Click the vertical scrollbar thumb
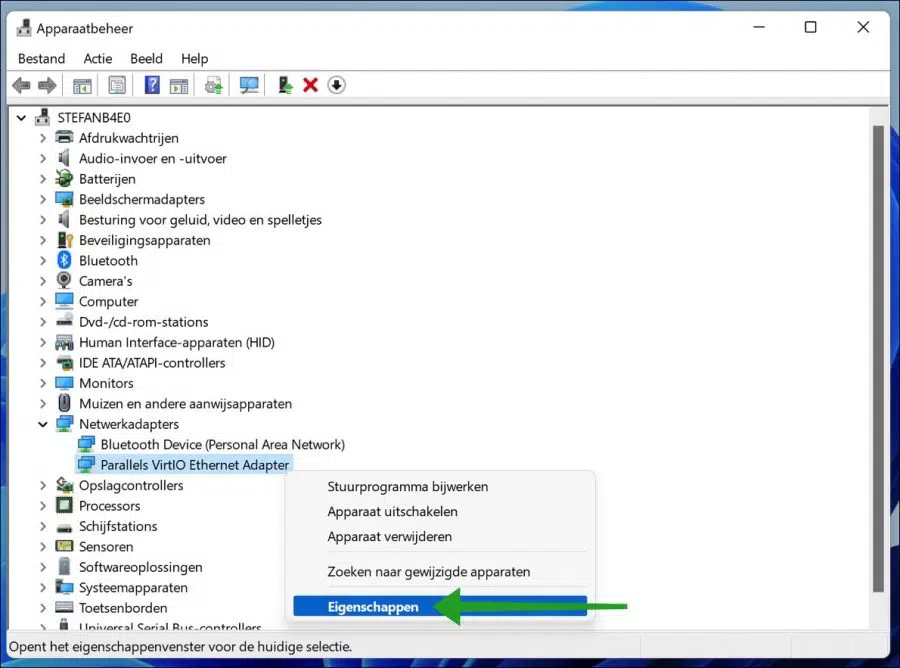900x668 pixels. pos(878,359)
